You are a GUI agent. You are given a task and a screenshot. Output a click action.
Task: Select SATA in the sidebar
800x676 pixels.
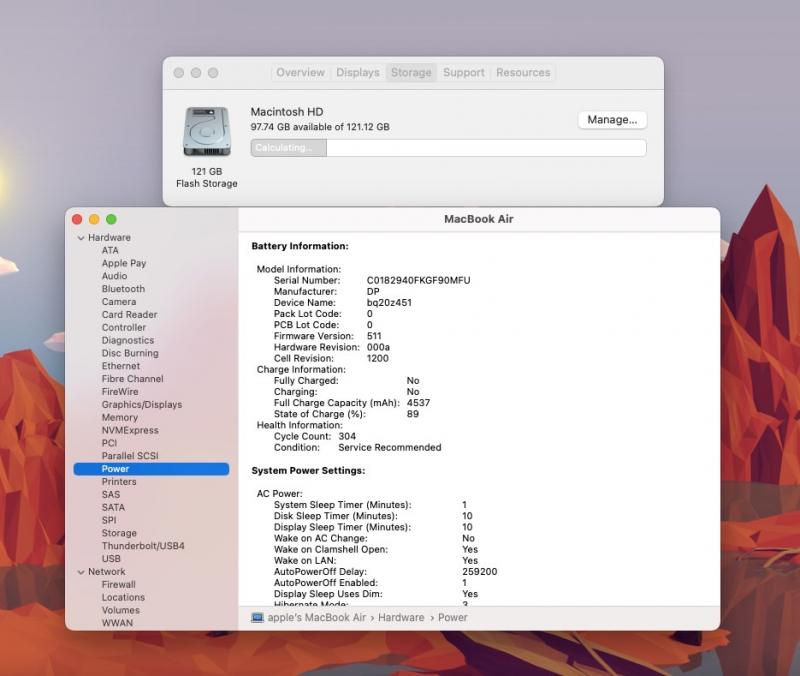coord(113,507)
